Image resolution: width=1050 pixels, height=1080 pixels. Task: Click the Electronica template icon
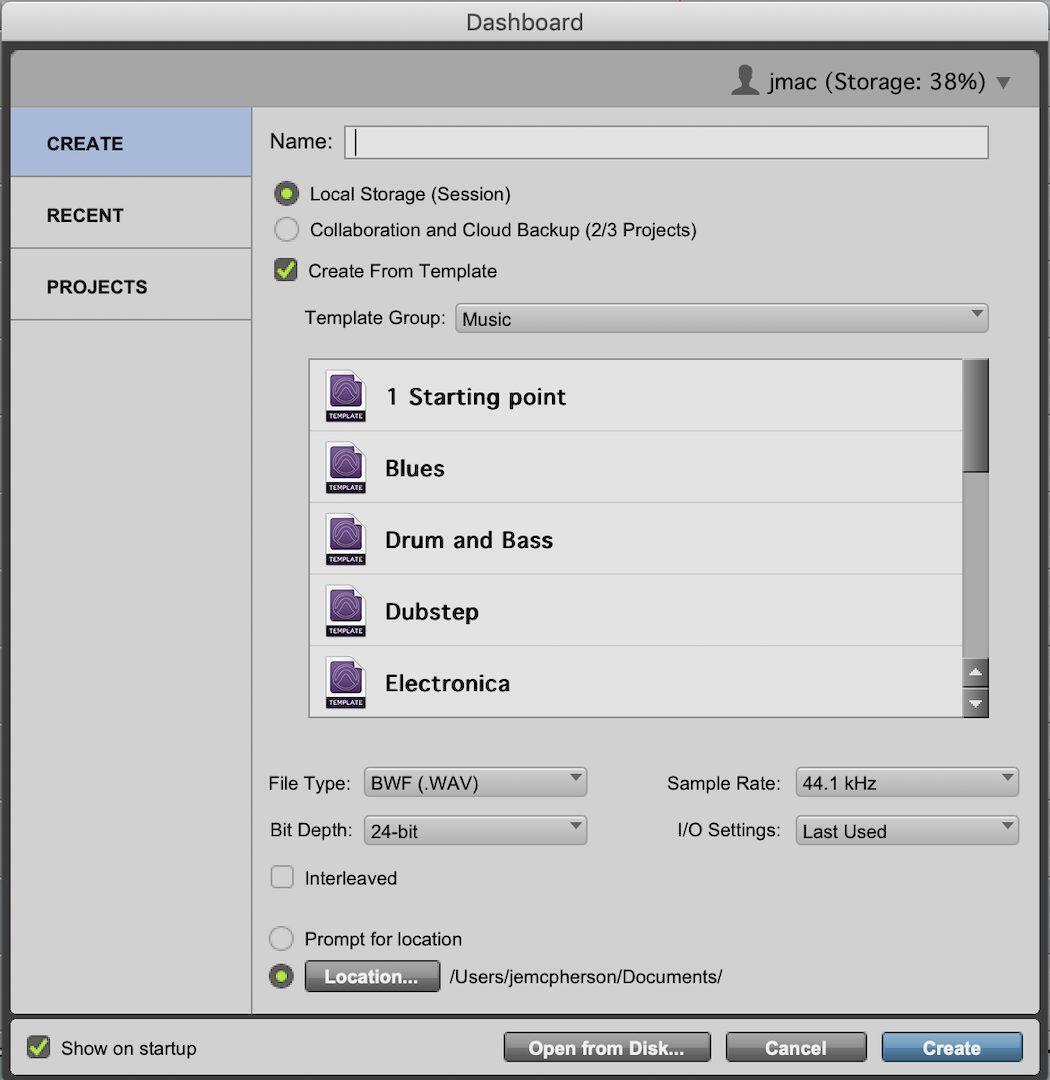pos(346,683)
